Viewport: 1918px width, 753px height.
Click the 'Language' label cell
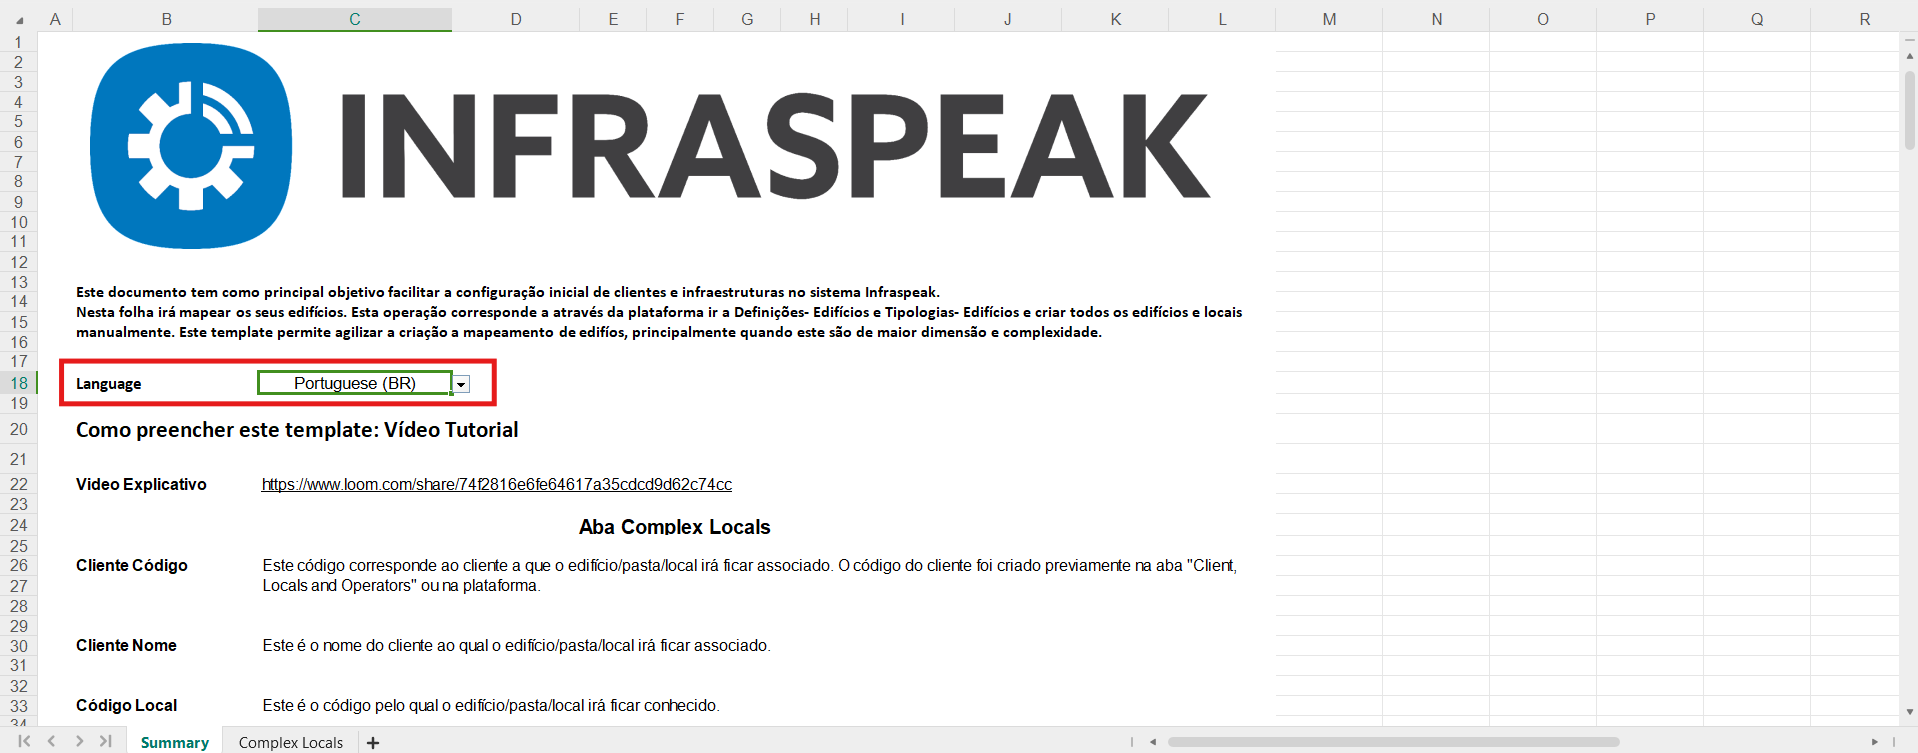point(109,384)
